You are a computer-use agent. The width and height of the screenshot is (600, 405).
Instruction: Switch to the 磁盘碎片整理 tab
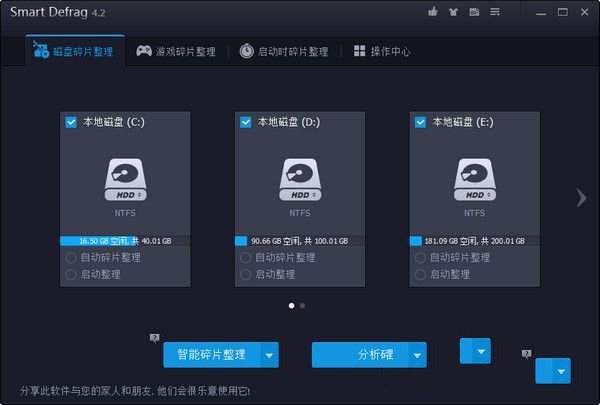[75, 51]
